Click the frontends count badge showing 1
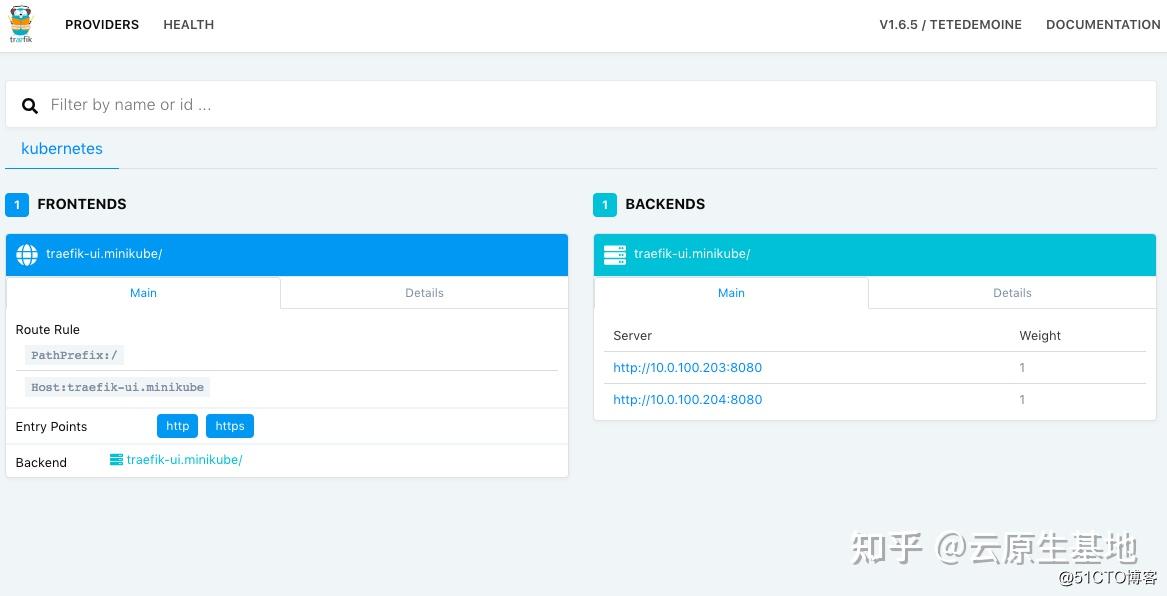The image size is (1167, 596). (x=16, y=204)
